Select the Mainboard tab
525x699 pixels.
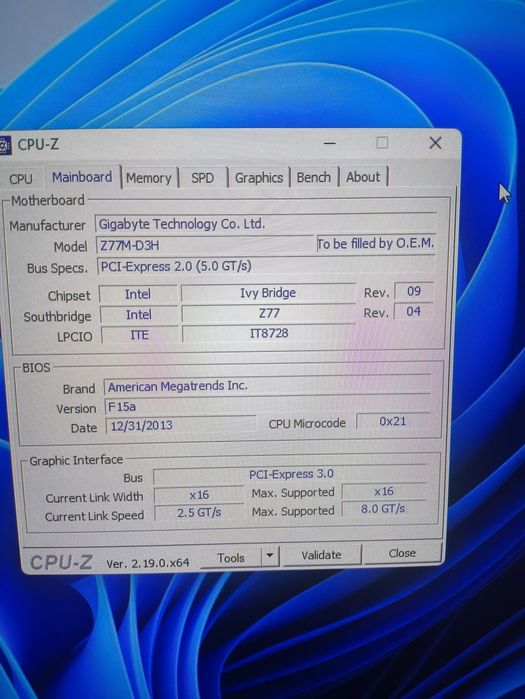[x=82, y=177]
